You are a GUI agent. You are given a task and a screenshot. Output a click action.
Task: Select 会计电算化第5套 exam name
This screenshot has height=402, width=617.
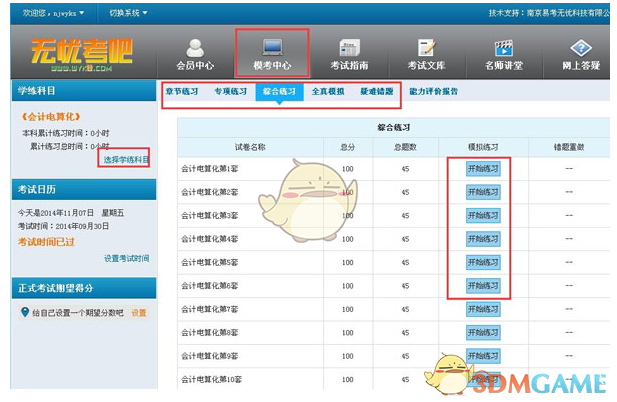click(209, 262)
